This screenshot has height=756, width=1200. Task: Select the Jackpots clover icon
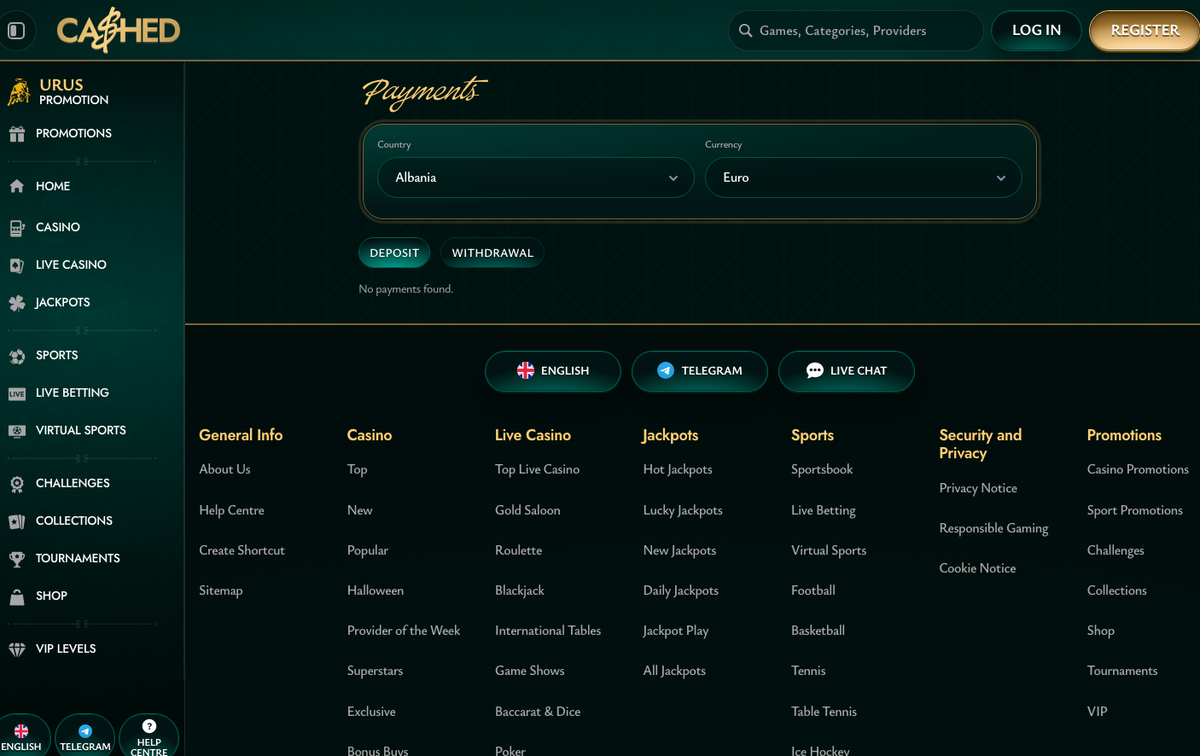pyautogui.click(x=17, y=303)
